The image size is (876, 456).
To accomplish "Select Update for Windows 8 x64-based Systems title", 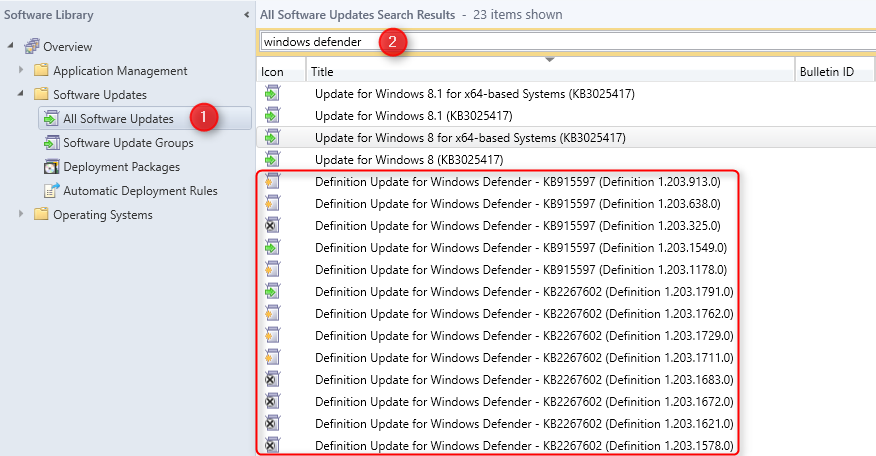I will [x=470, y=137].
